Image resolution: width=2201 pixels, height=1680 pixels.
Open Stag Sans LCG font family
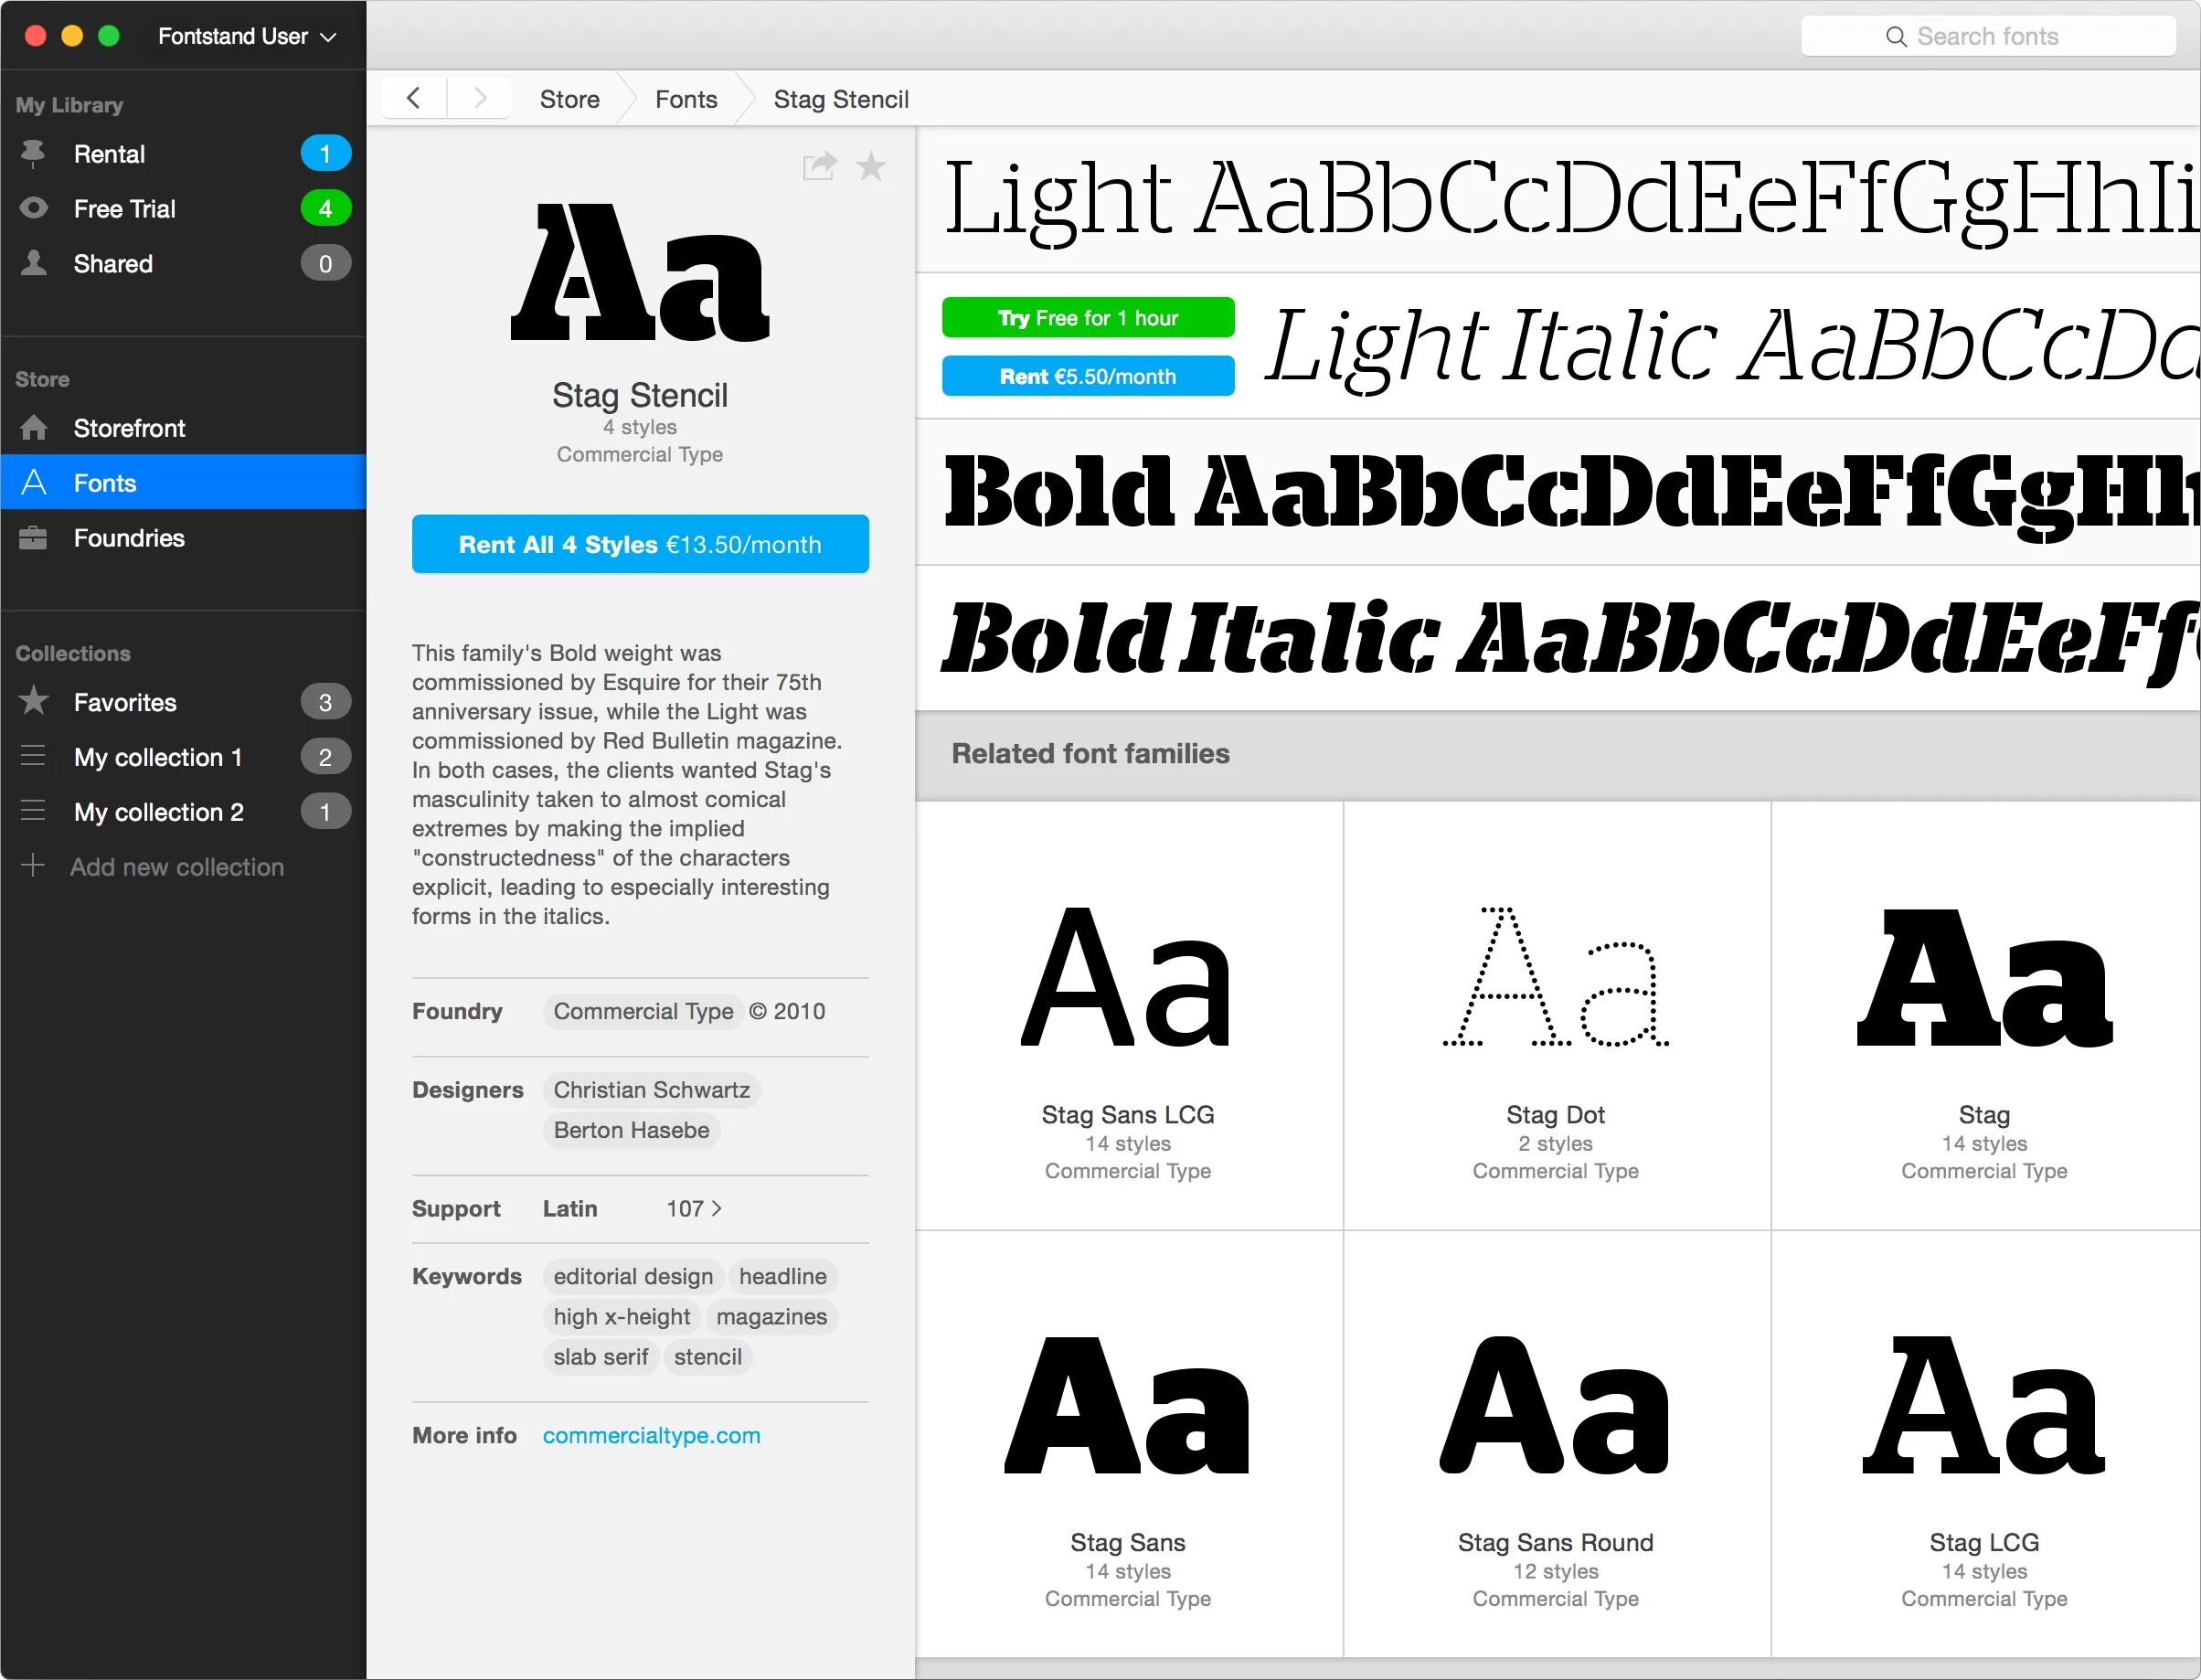click(x=1128, y=1015)
